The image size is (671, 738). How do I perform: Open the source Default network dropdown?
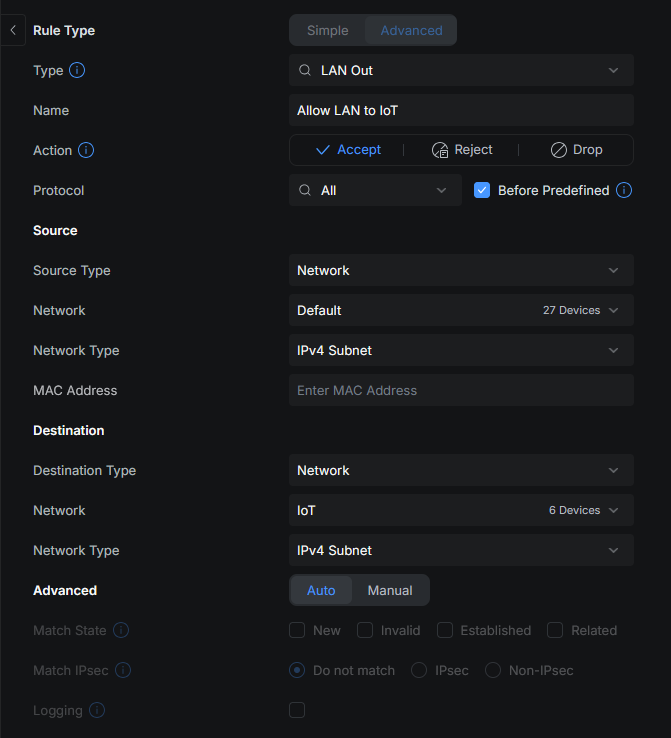tap(461, 310)
